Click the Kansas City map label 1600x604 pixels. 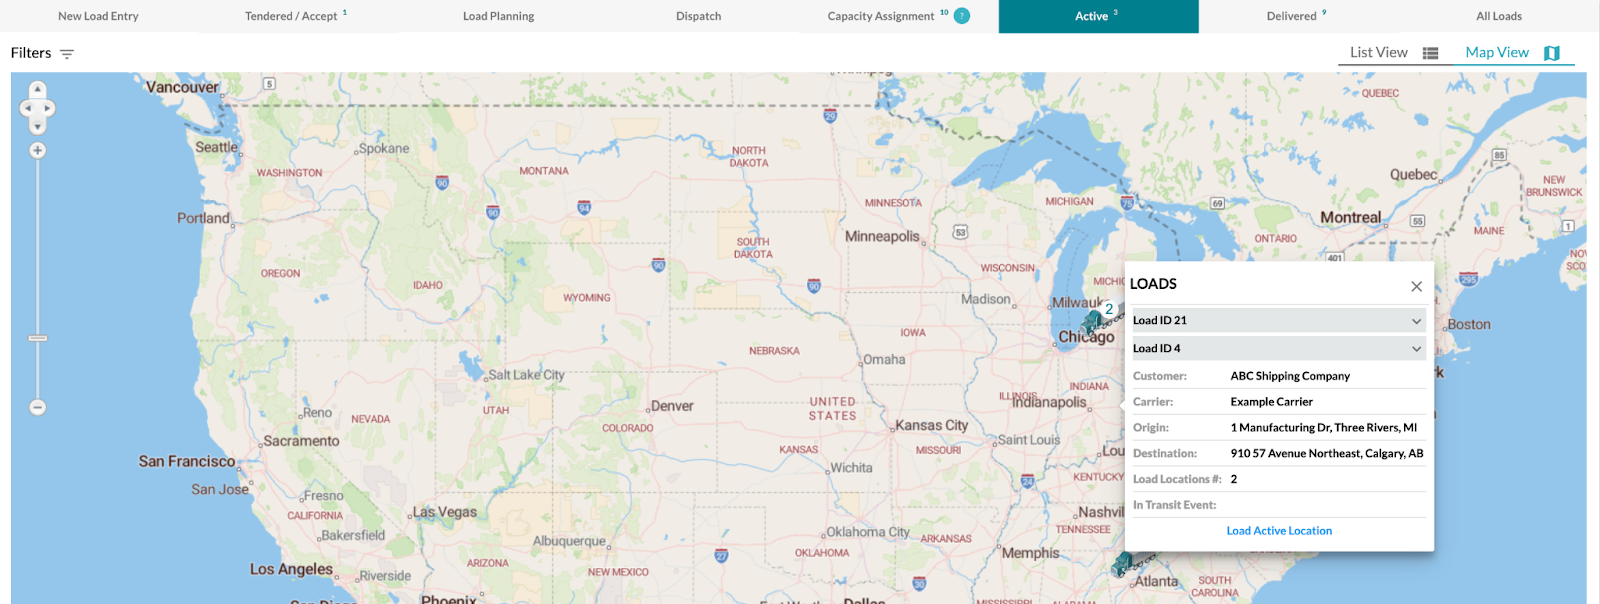point(931,425)
